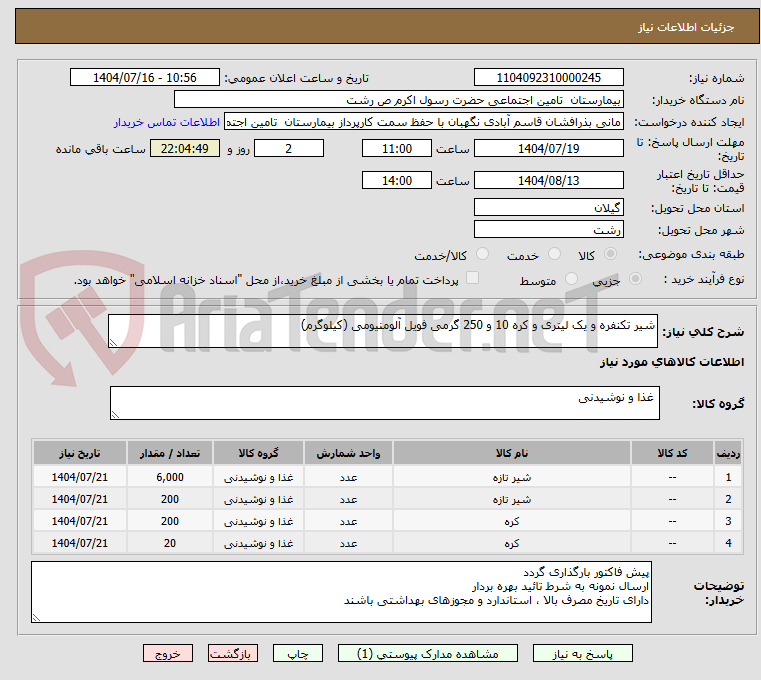This screenshot has width=761, height=680.
Task: Click the need number field 1104092310000245
Action: point(548,77)
